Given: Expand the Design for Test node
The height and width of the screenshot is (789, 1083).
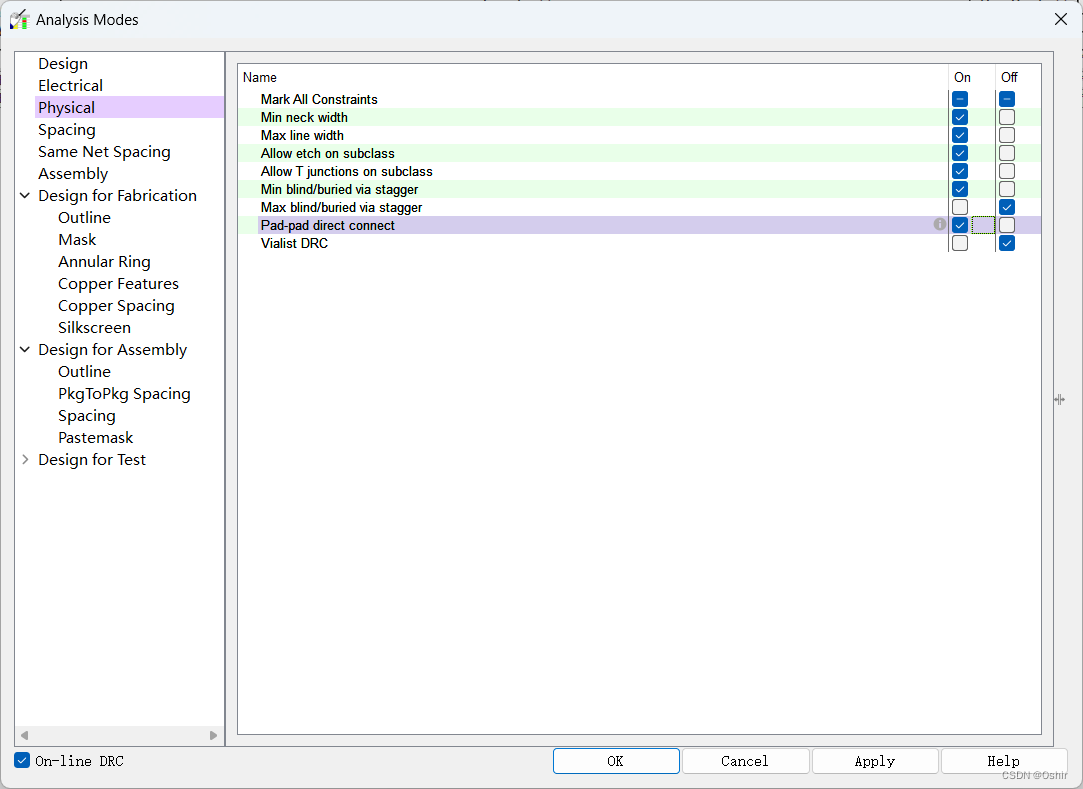Looking at the screenshot, I should 25,460.
